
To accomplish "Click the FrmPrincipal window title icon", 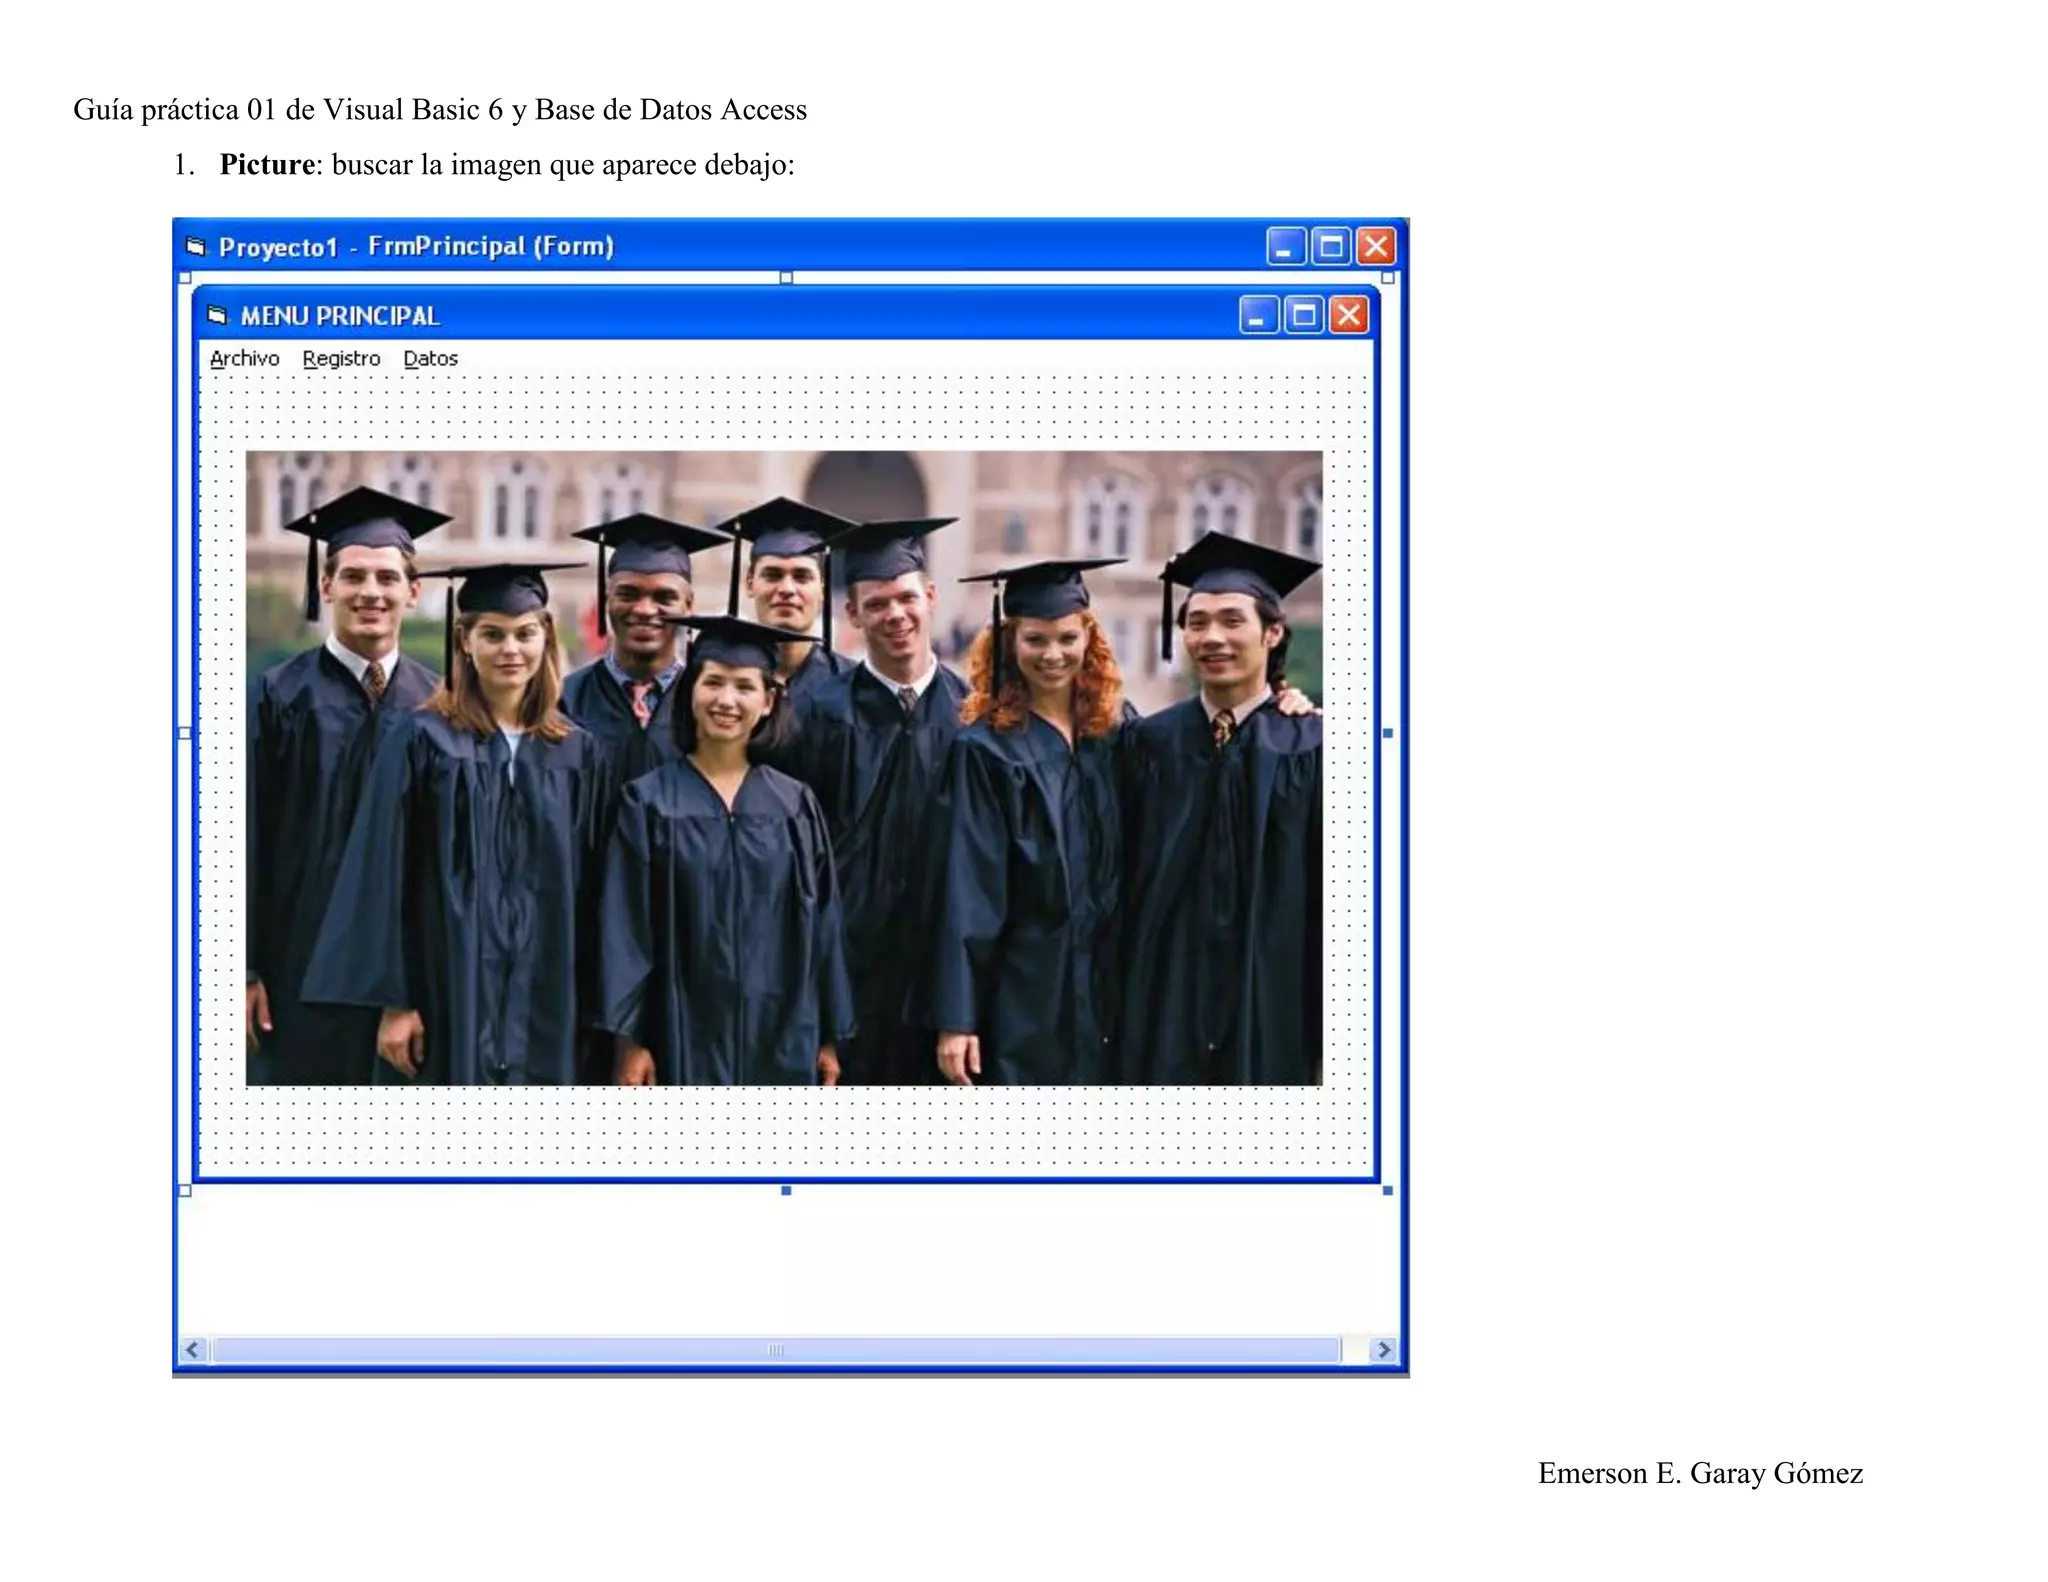I will pos(196,246).
